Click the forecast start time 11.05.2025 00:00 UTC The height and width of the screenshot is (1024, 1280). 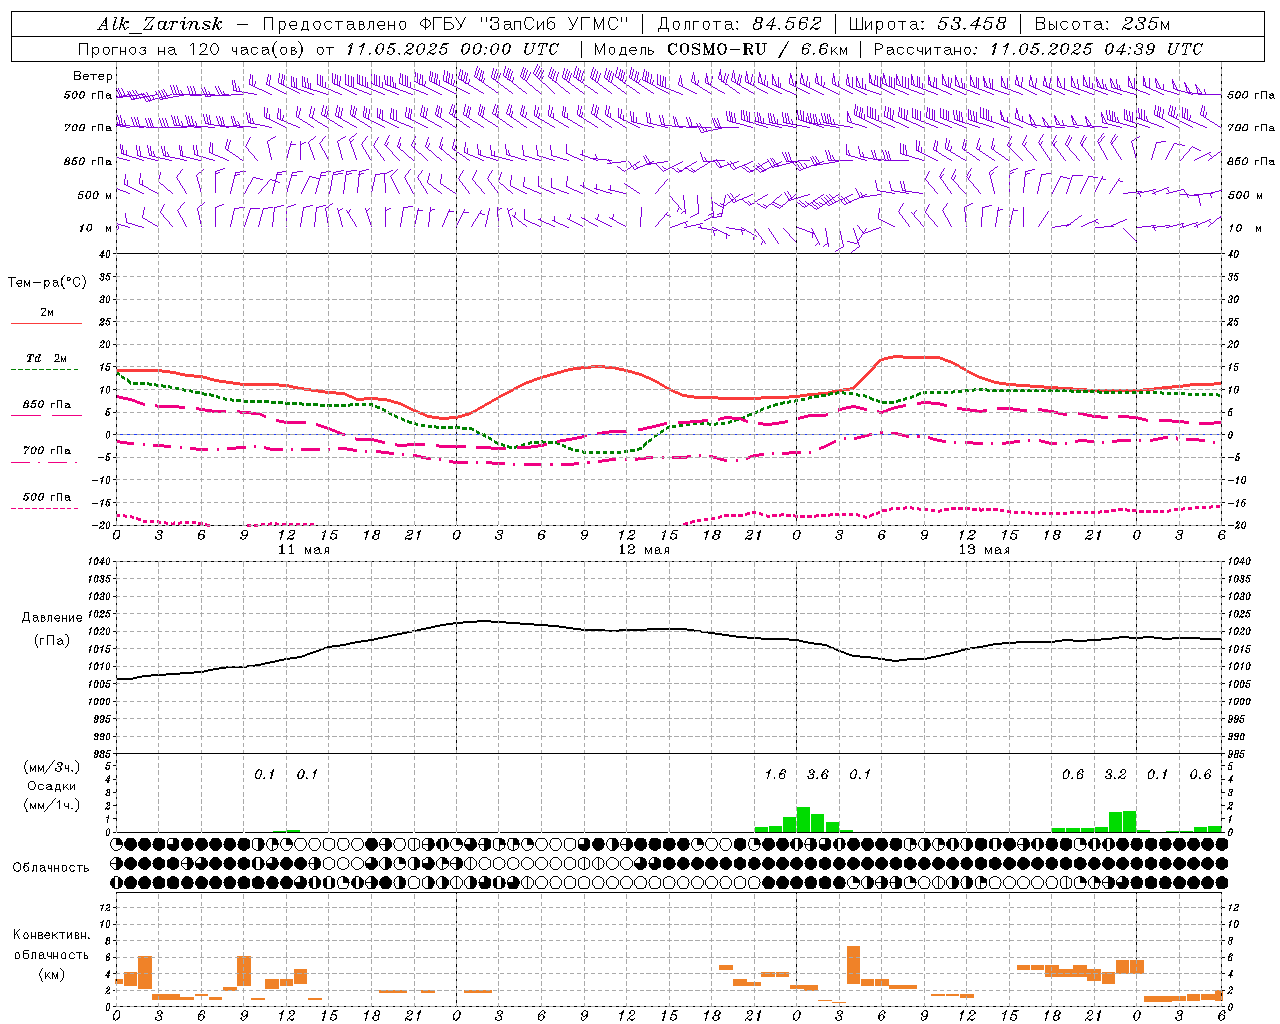452,49
